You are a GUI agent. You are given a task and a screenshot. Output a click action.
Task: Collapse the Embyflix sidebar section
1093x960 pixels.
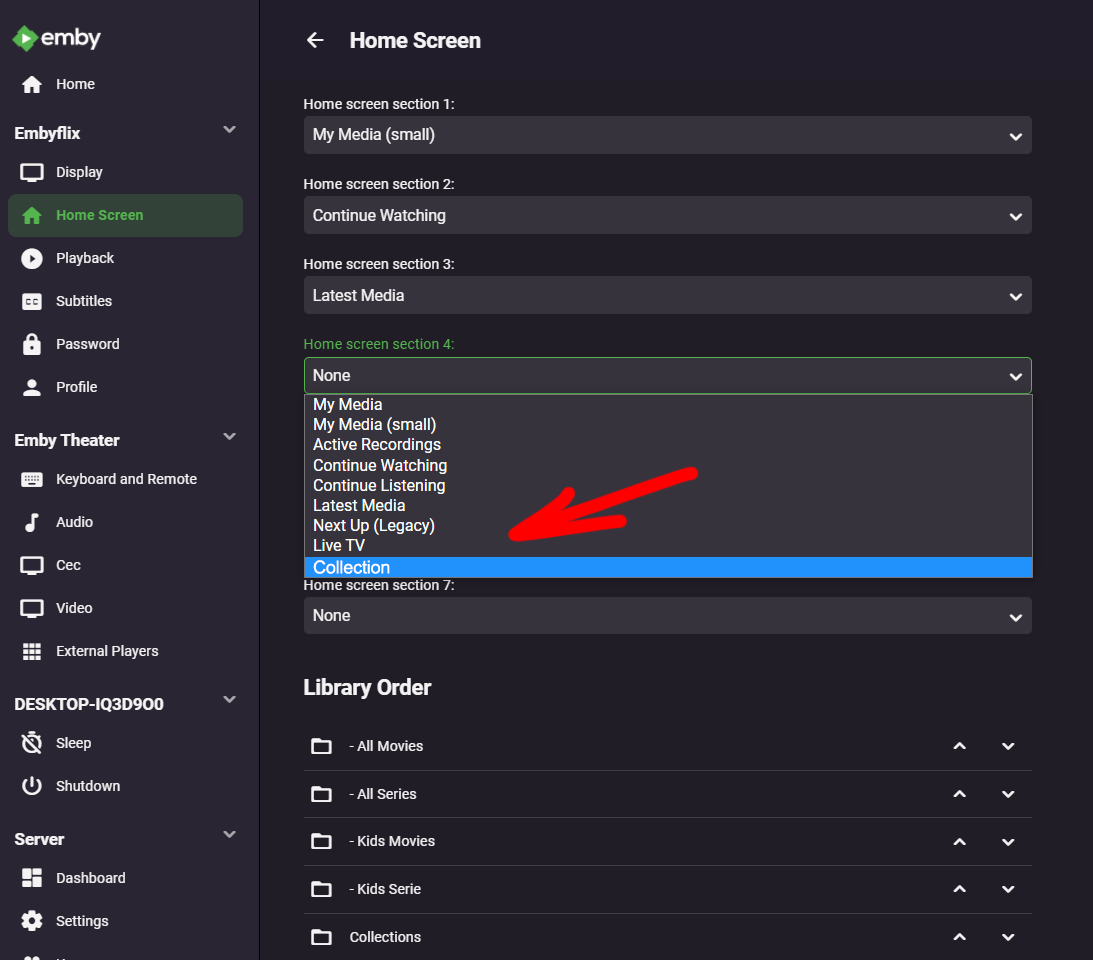229,130
